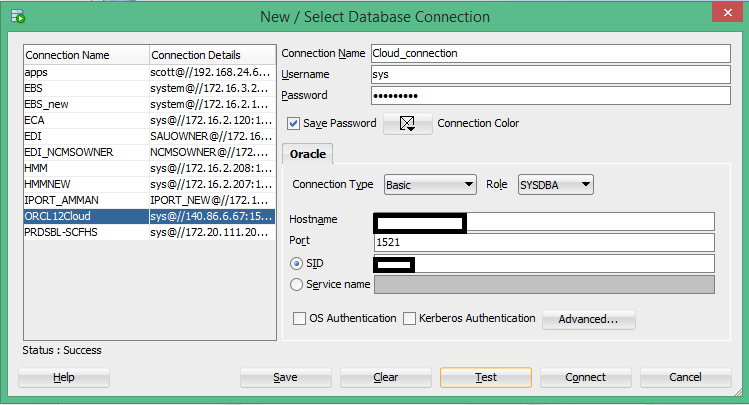Select the EDI_NCMSOWNER connection row
This screenshot has height=405, width=749.
point(85,152)
